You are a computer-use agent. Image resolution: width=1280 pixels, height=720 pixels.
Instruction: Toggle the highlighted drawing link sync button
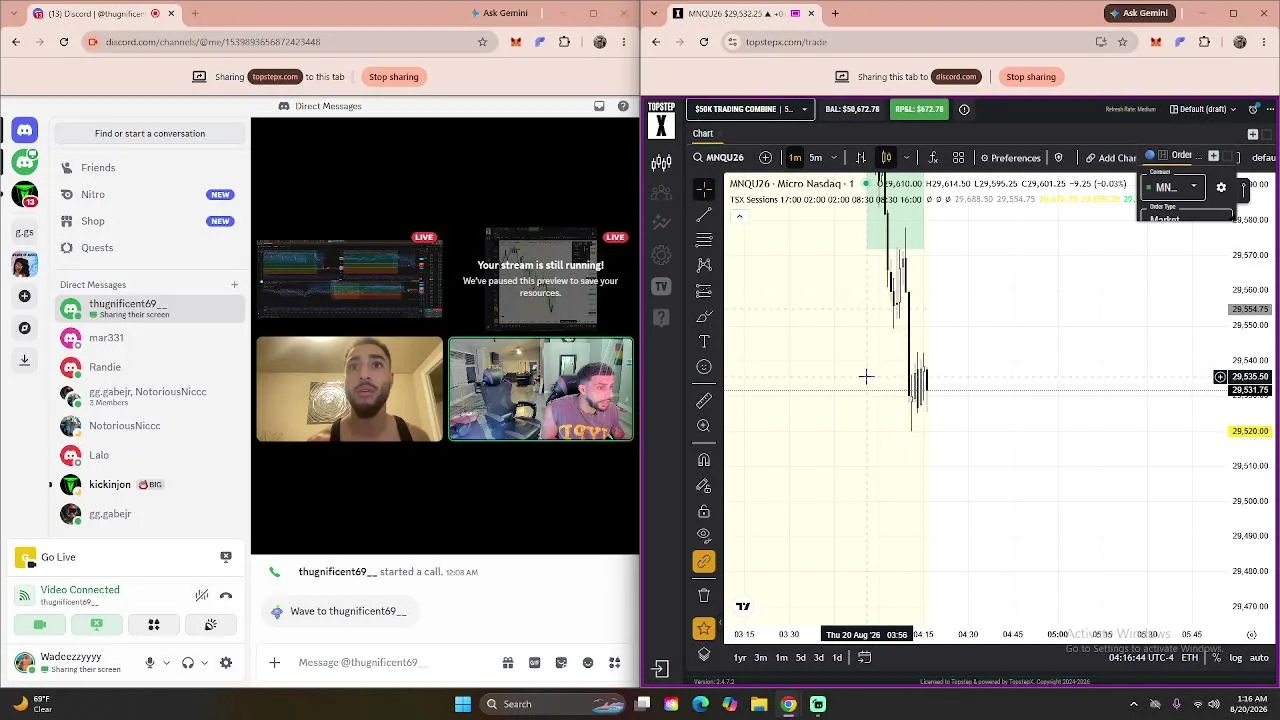tap(704, 562)
